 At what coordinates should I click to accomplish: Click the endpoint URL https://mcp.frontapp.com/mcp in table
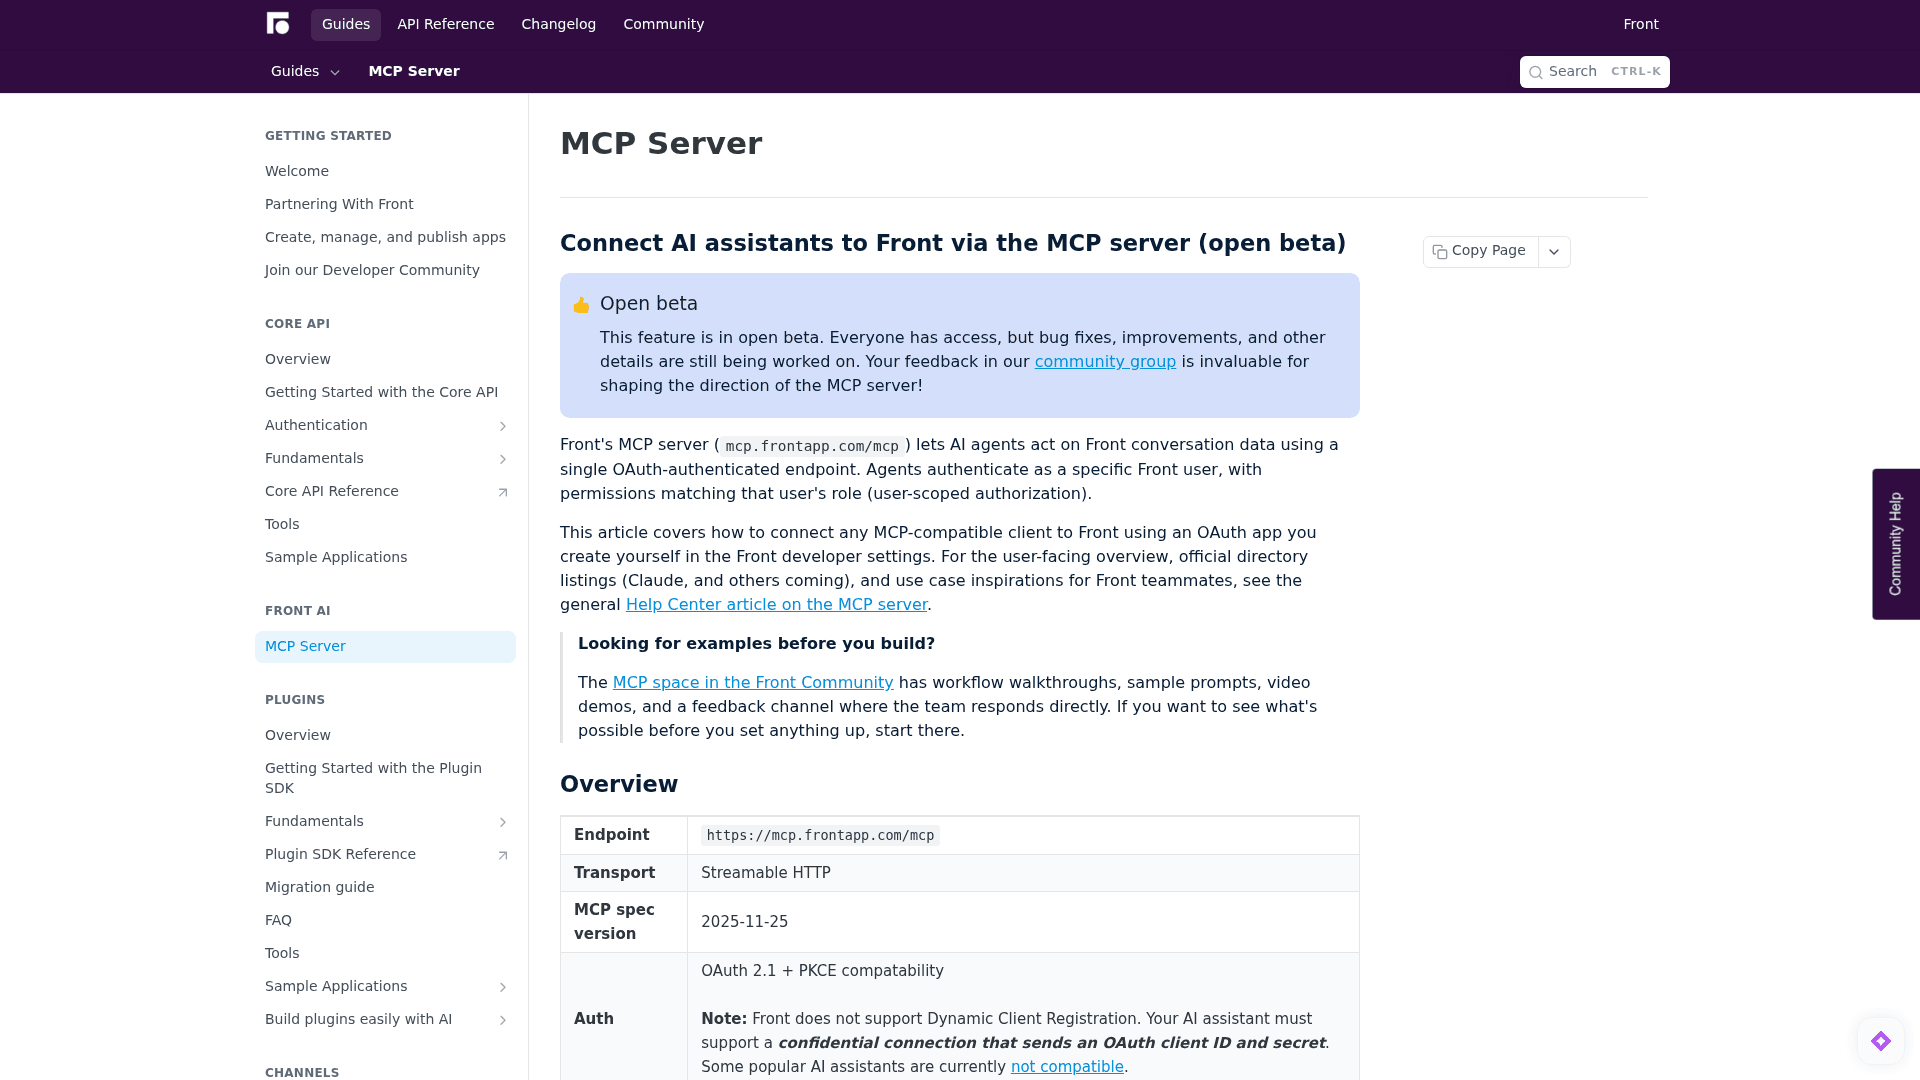click(820, 836)
